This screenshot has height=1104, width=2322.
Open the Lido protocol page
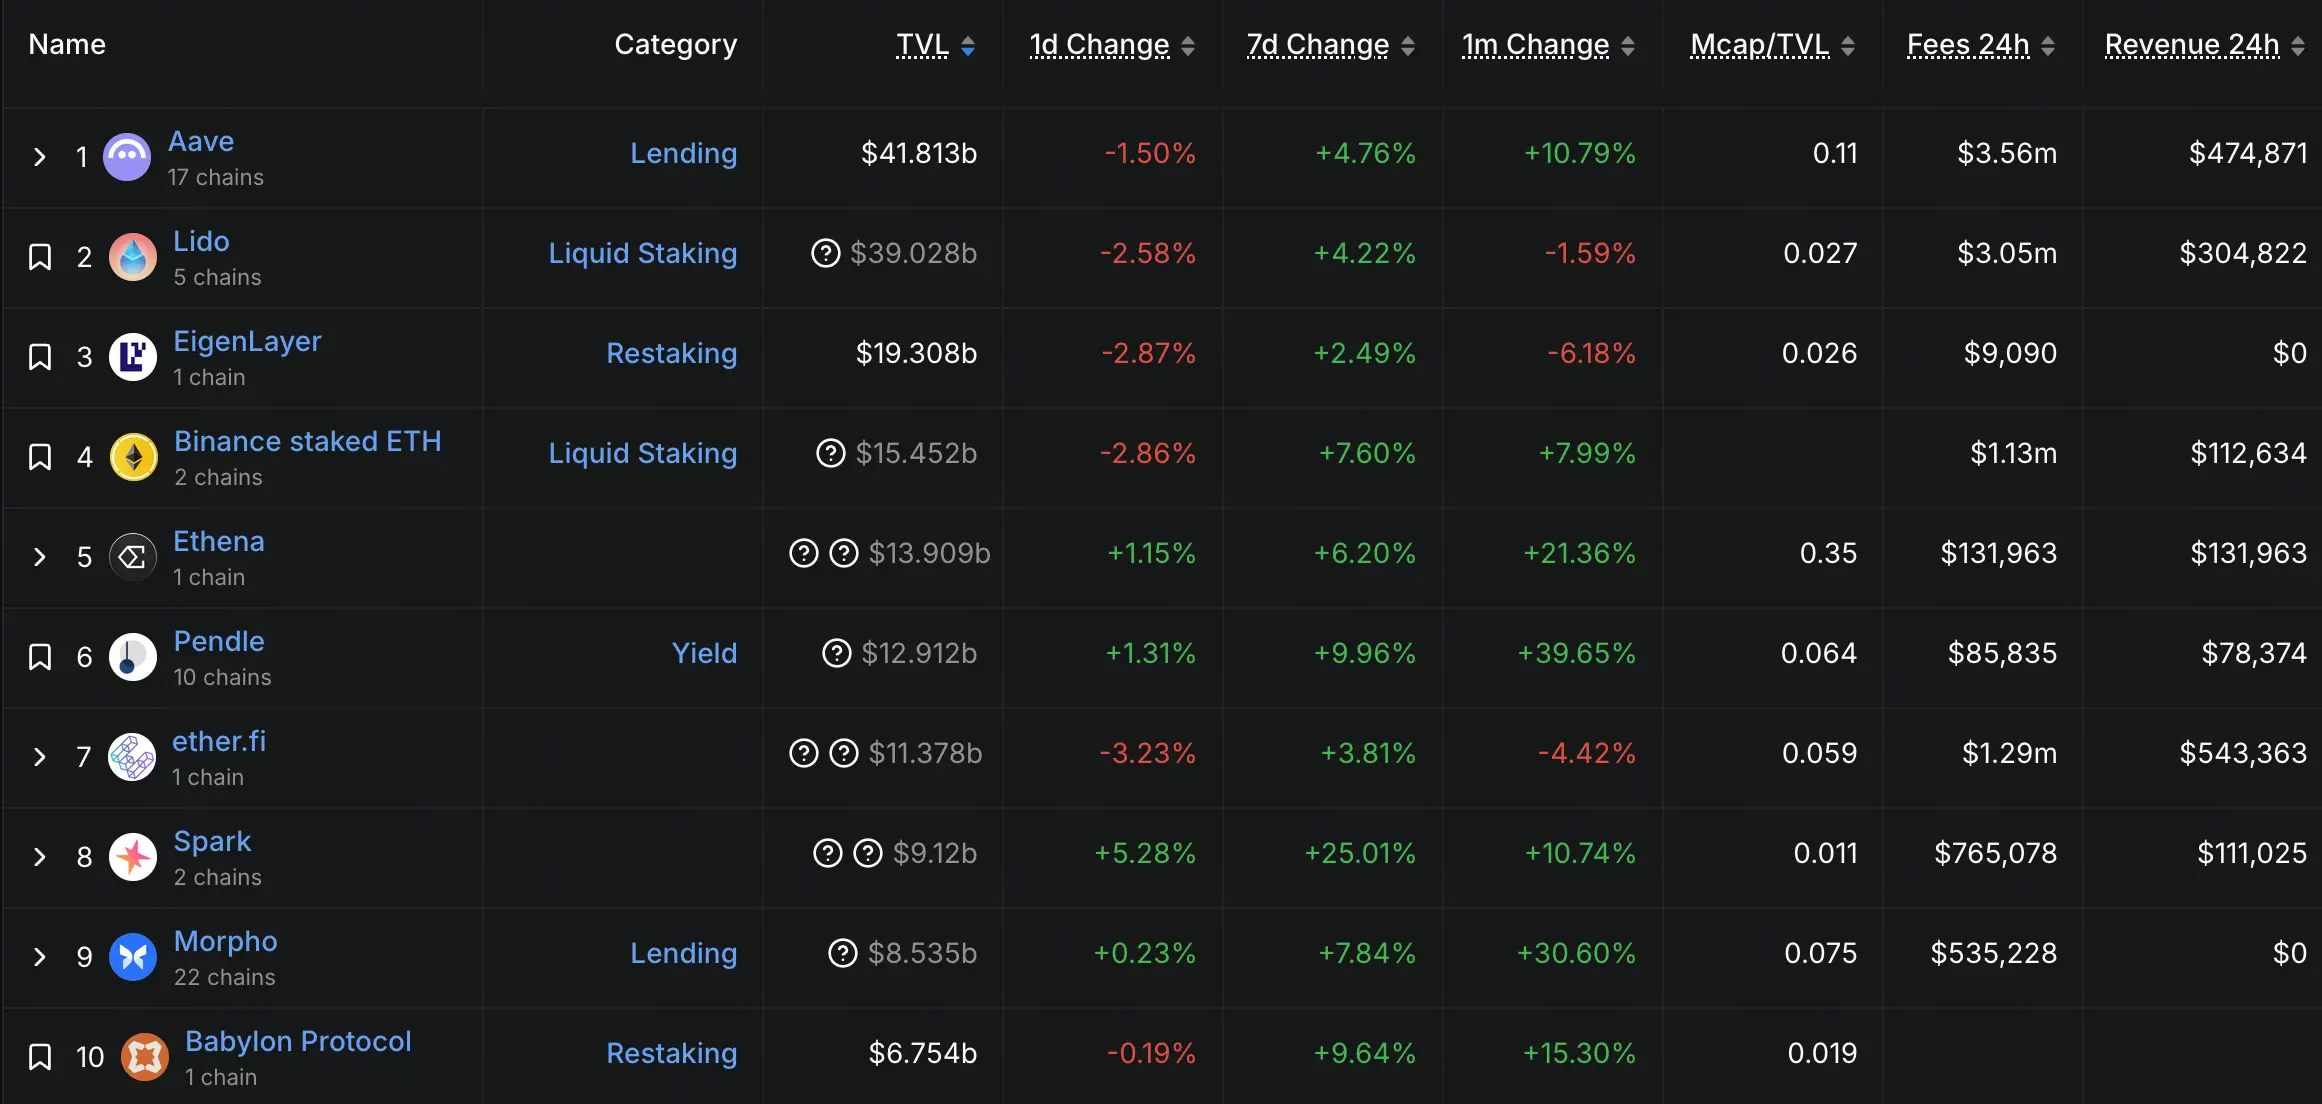[x=201, y=241]
